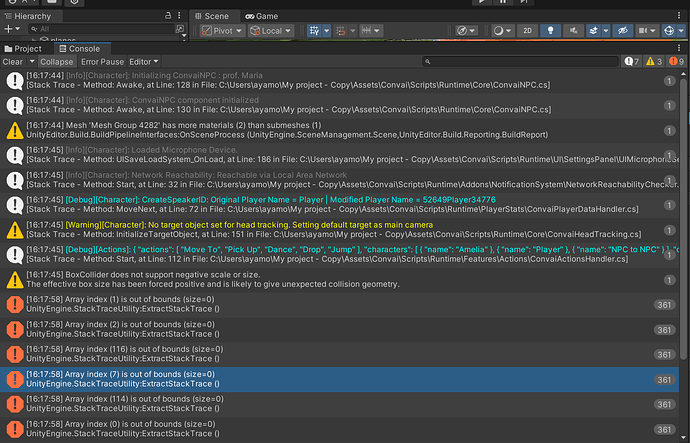Toggle scene audio icon in Scene toolbar
The image size is (690, 443).
572,31
